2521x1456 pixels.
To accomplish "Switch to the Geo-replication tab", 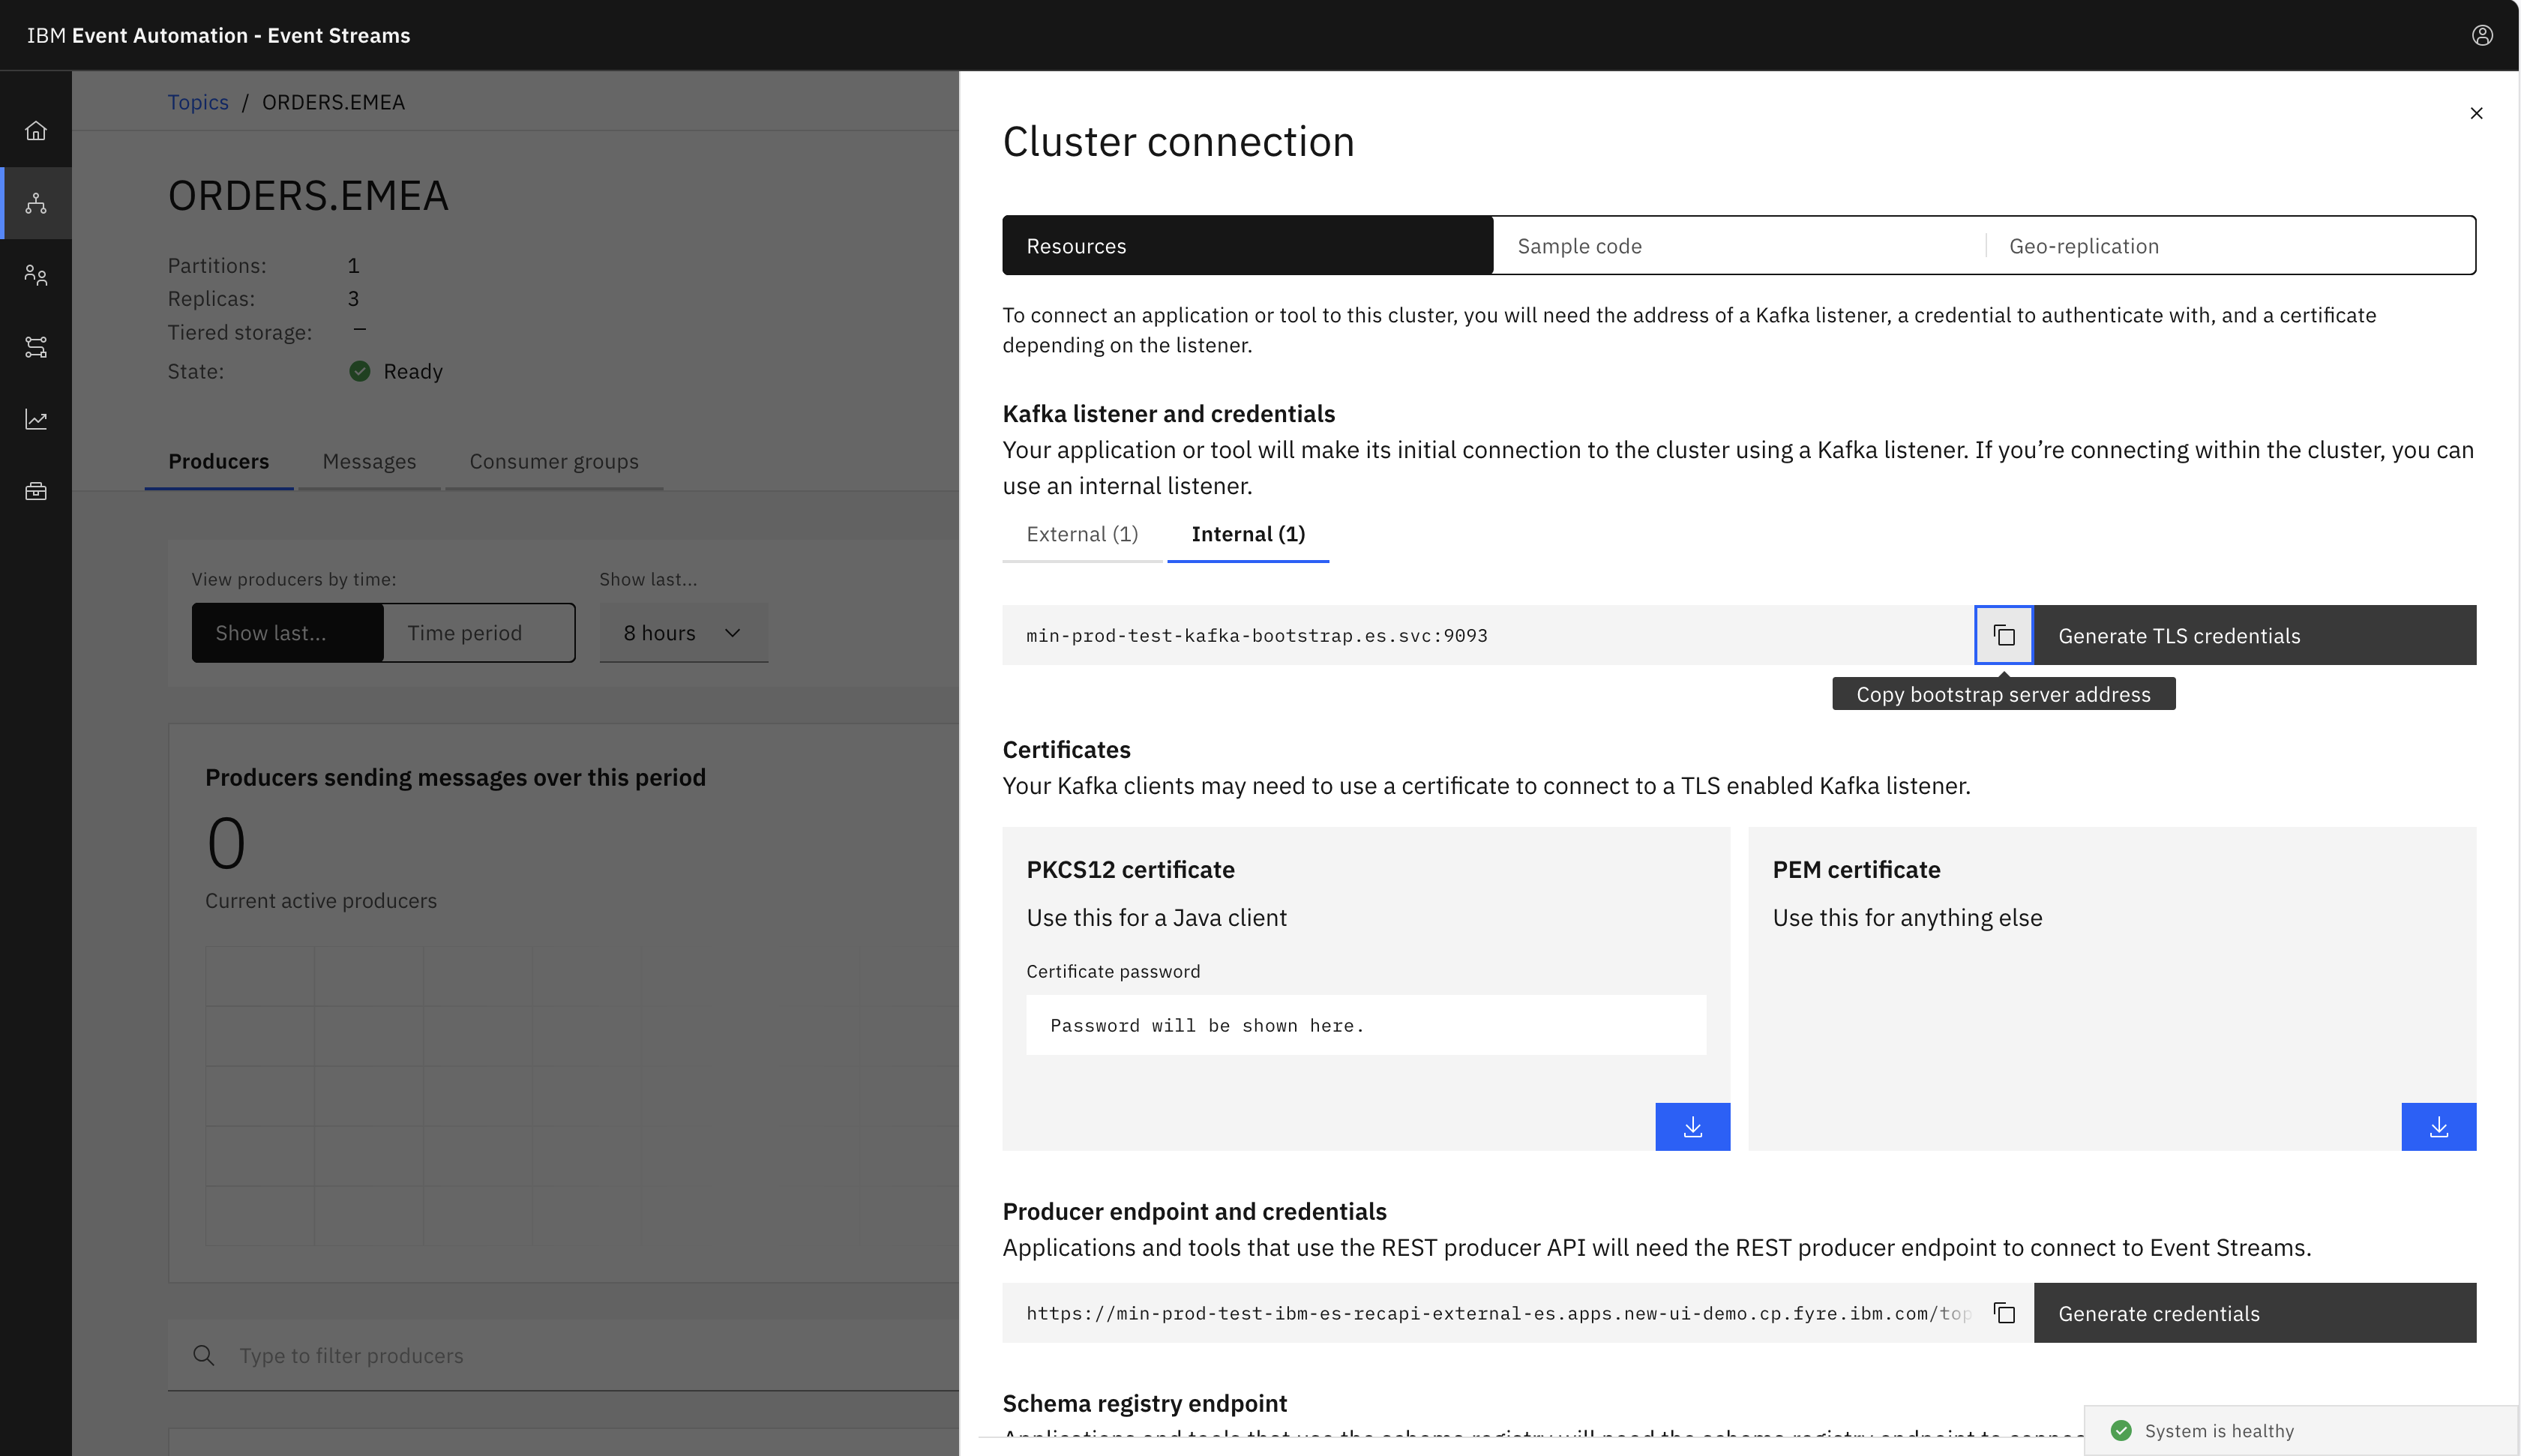I will pyautogui.click(x=2230, y=246).
